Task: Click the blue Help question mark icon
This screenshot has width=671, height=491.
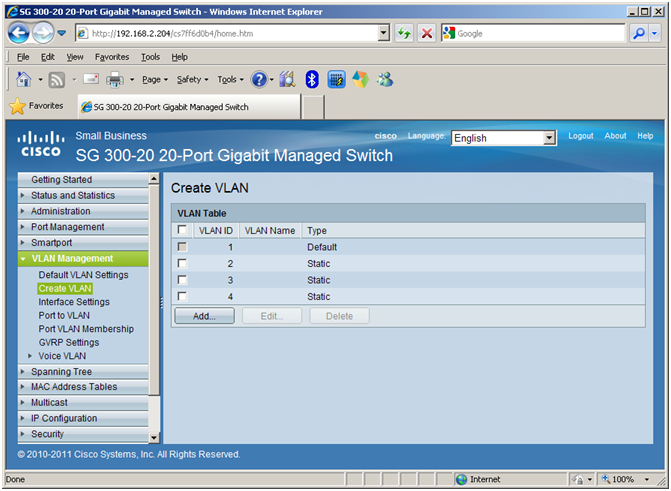Action: (258, 80)
